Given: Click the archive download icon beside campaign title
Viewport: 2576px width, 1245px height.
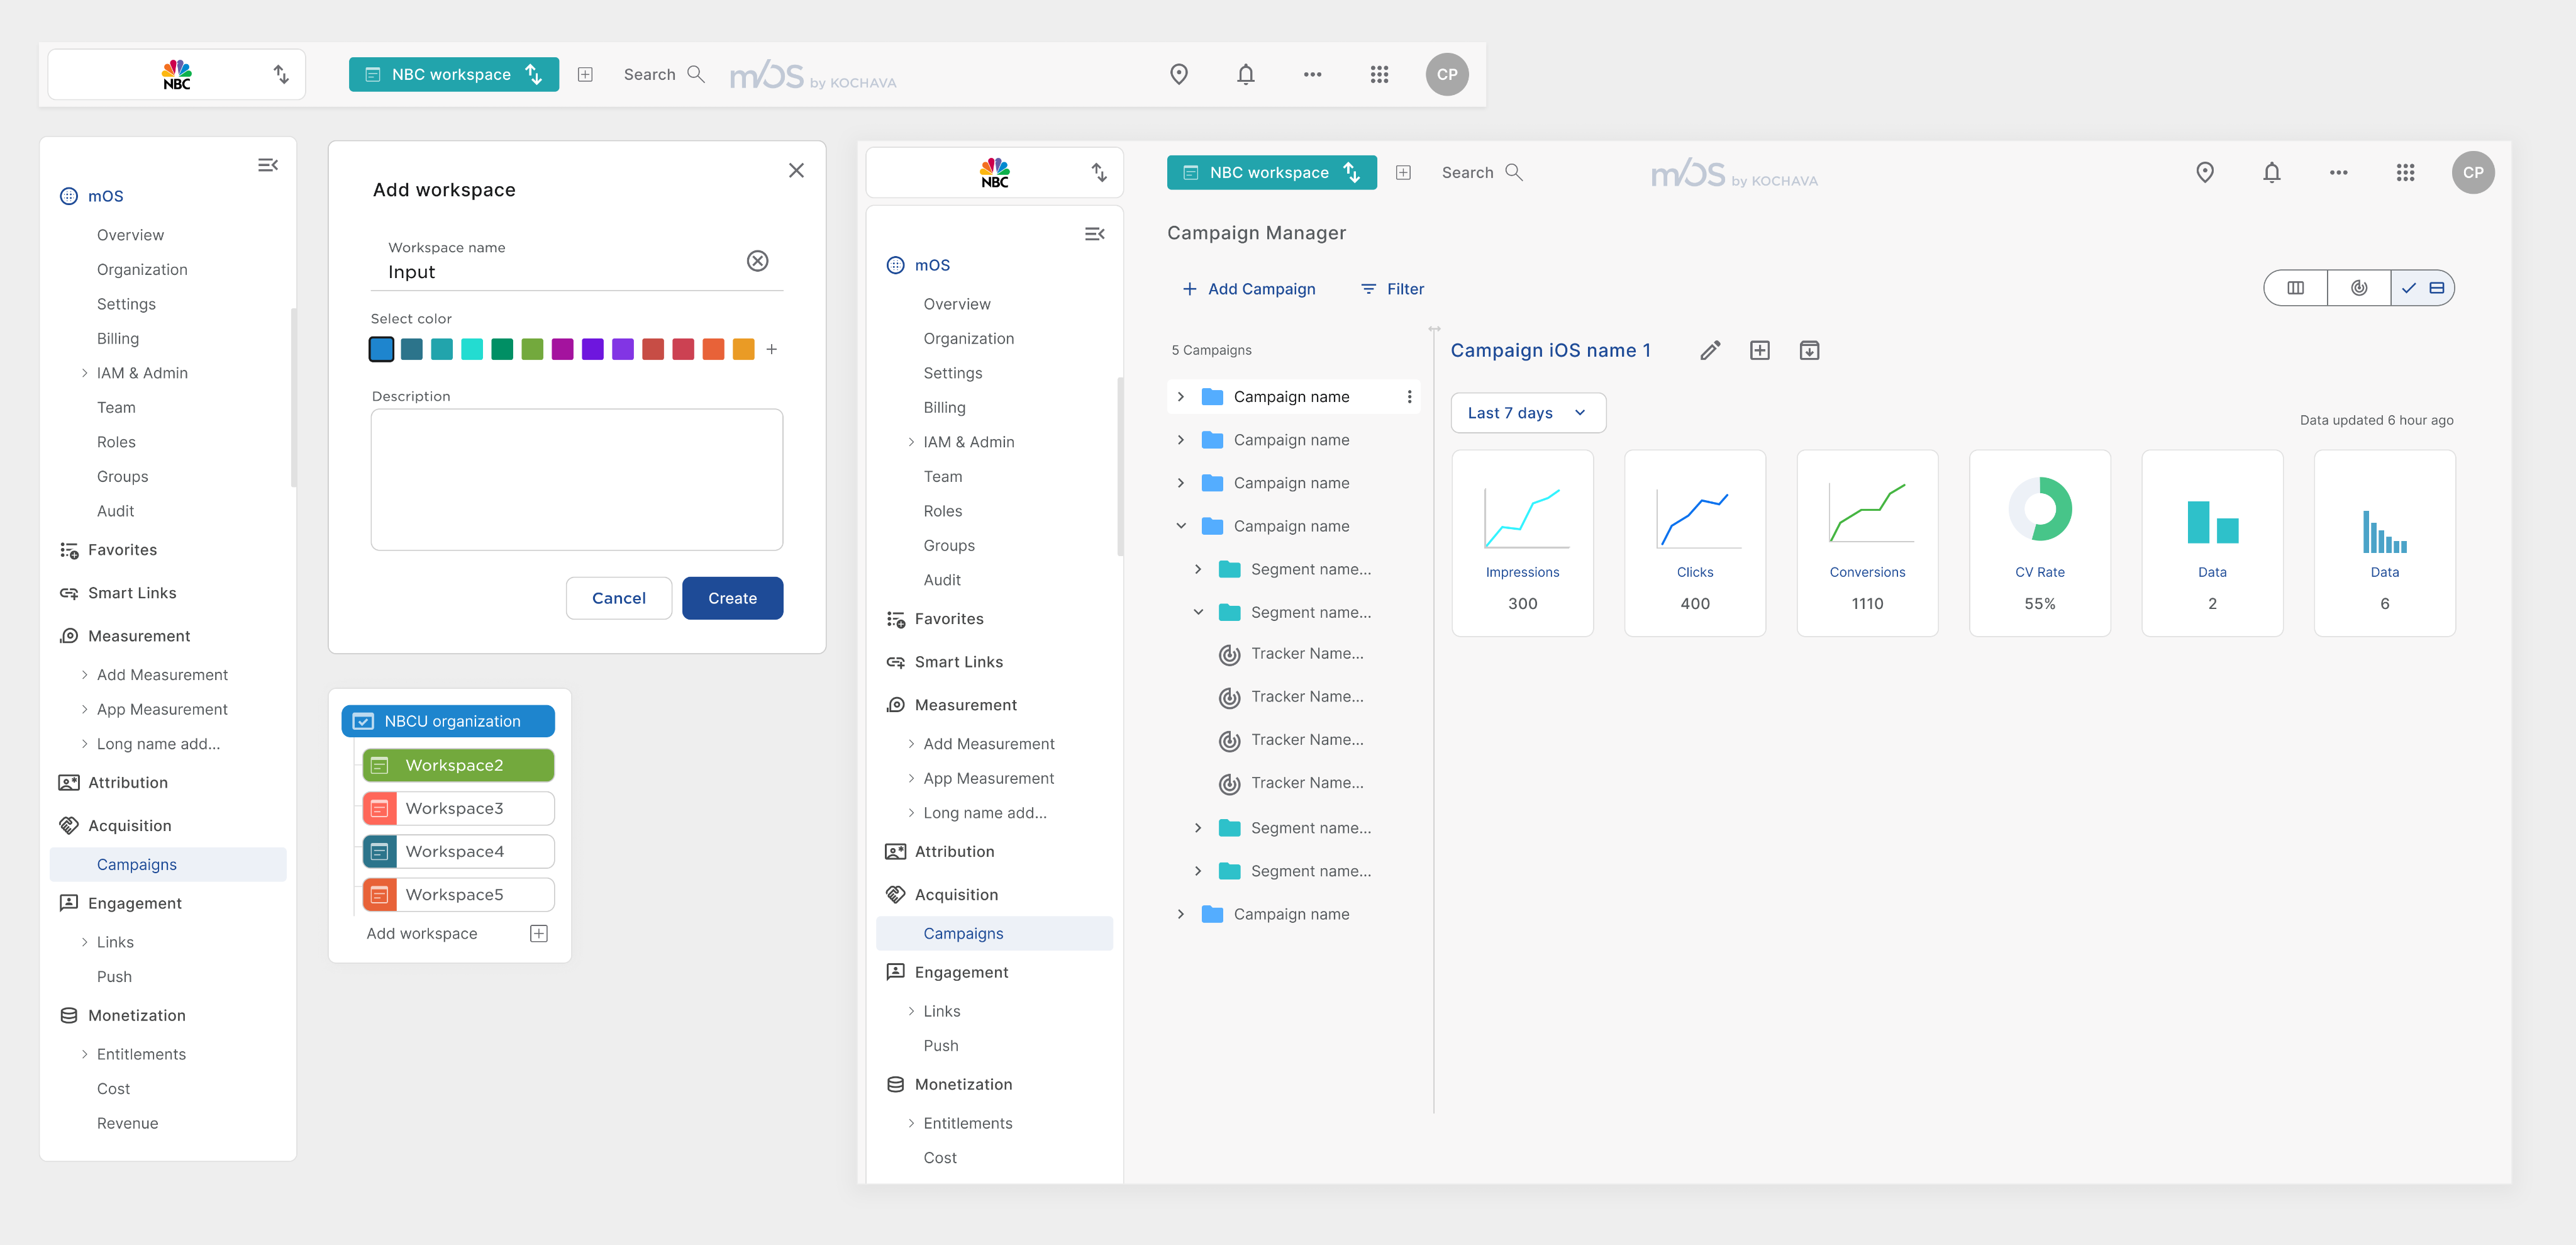Looking at the screenshot, I should point(1809,350).
